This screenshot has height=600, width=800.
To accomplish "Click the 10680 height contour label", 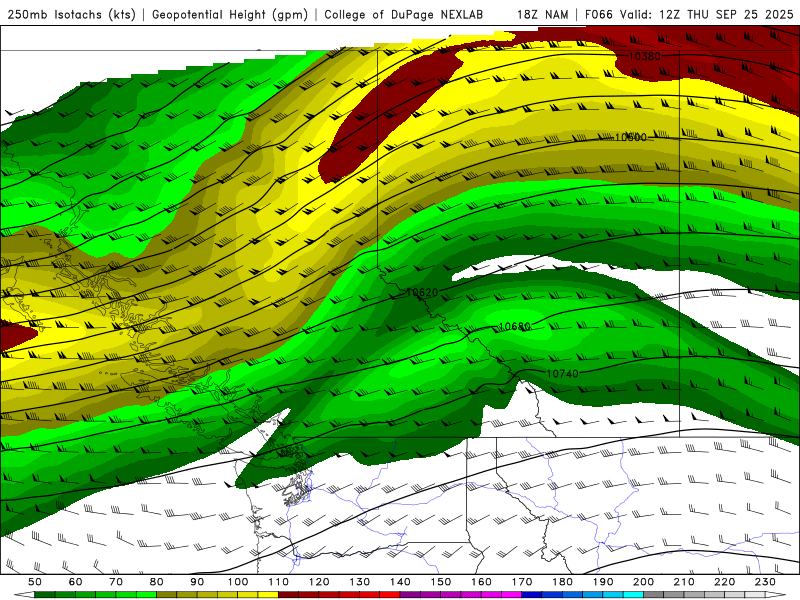I will click(x=515, y=327).
